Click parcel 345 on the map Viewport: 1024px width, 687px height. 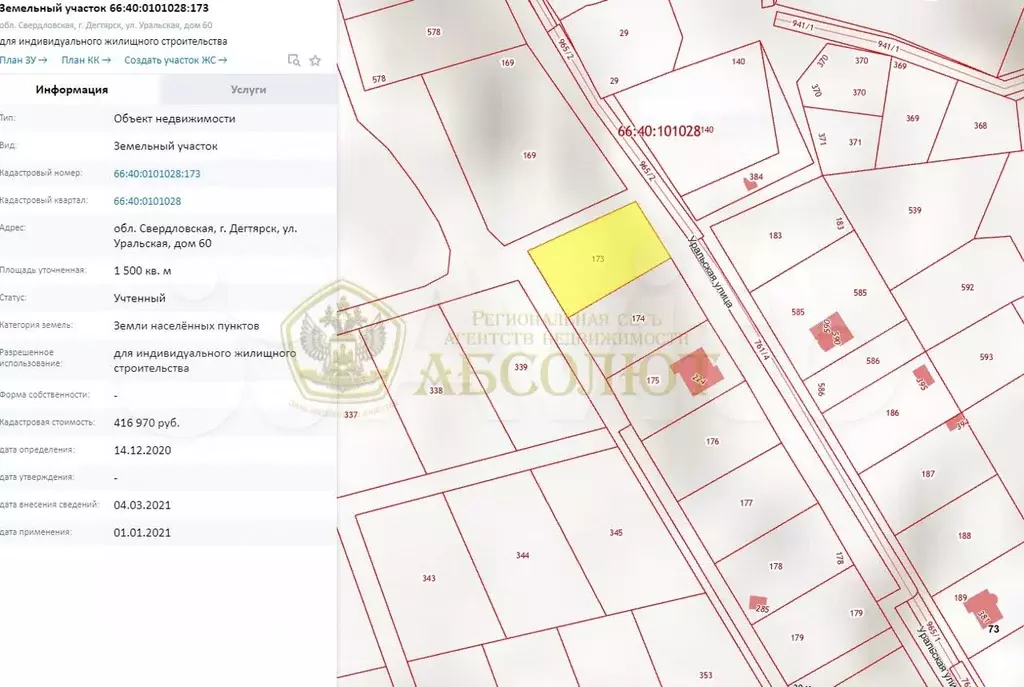point(616,533)
